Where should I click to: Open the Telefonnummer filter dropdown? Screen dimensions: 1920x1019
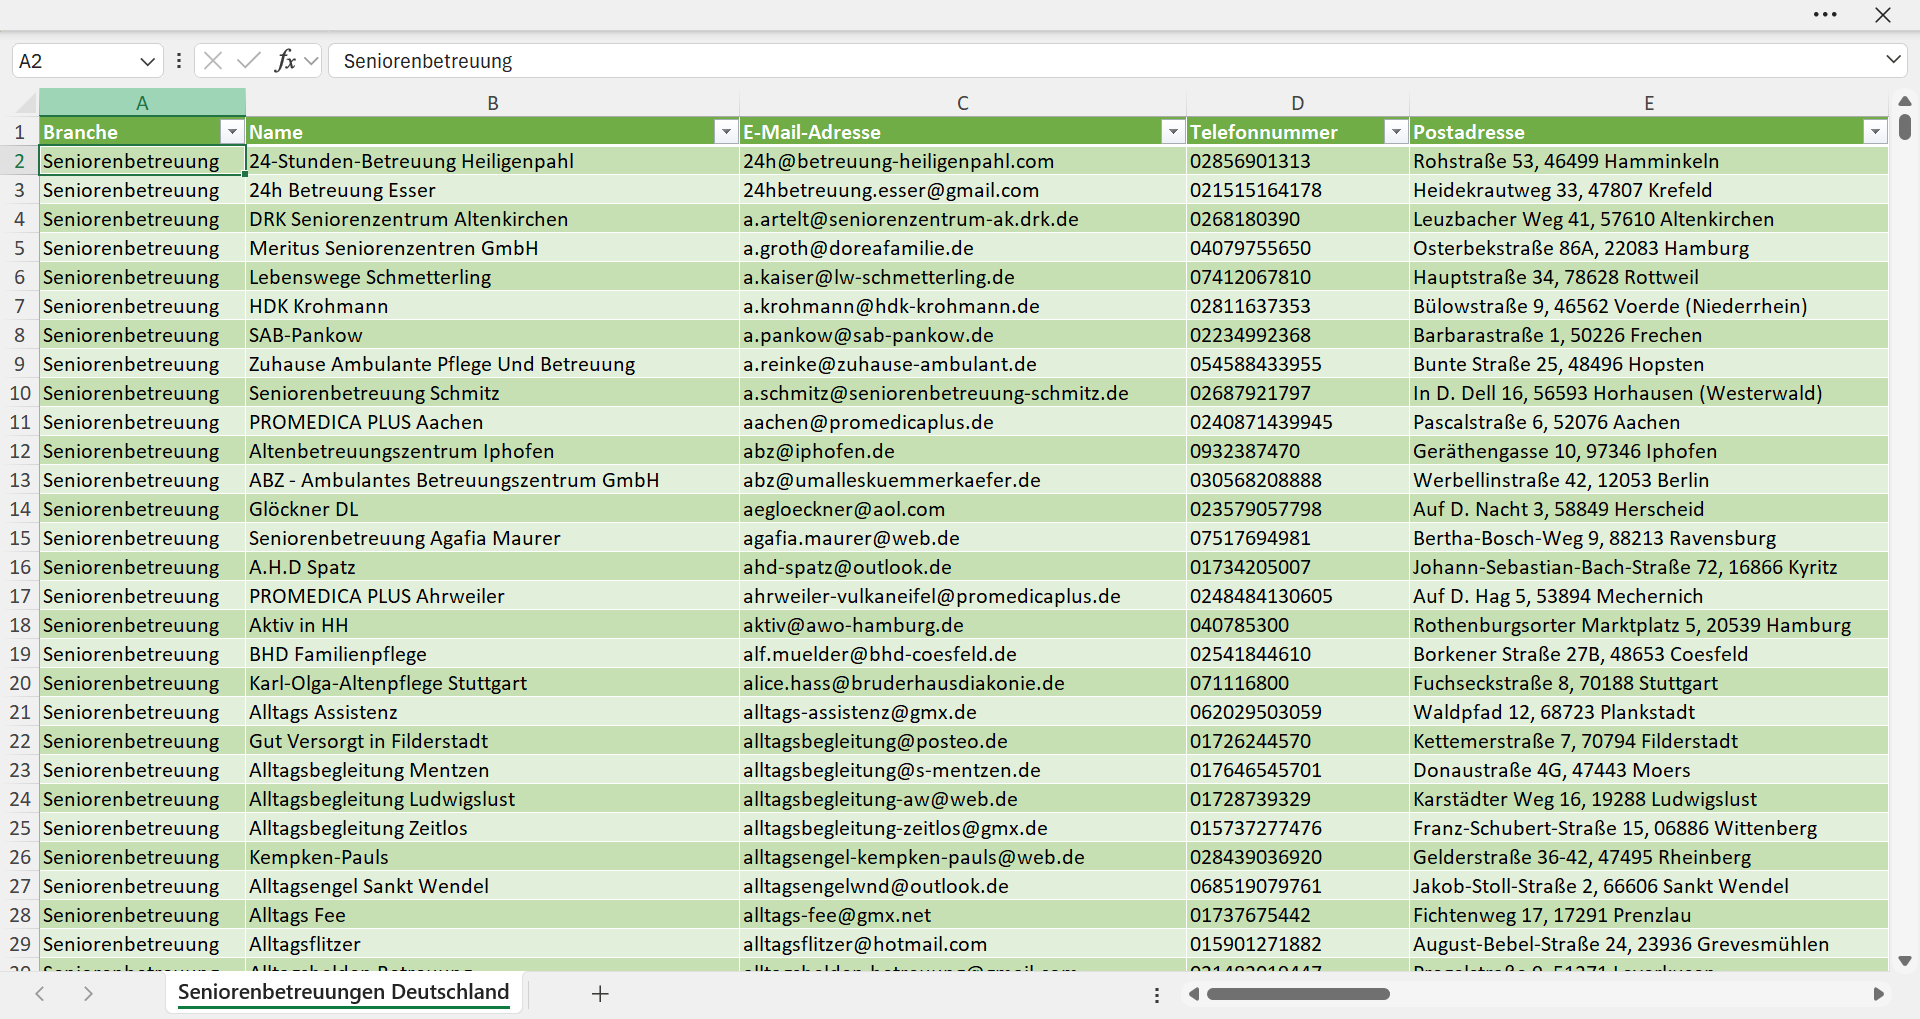1396,132
